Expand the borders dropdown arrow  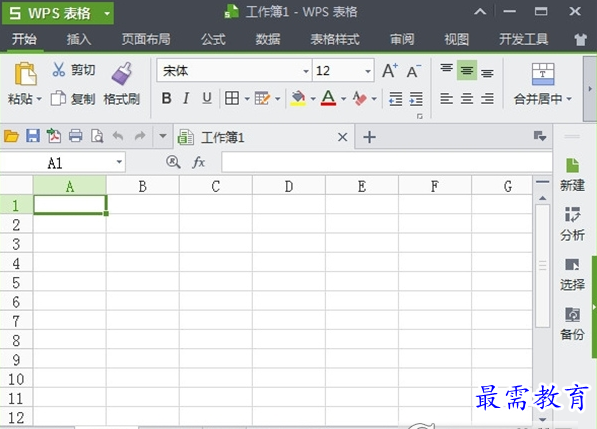coord(247,99)
